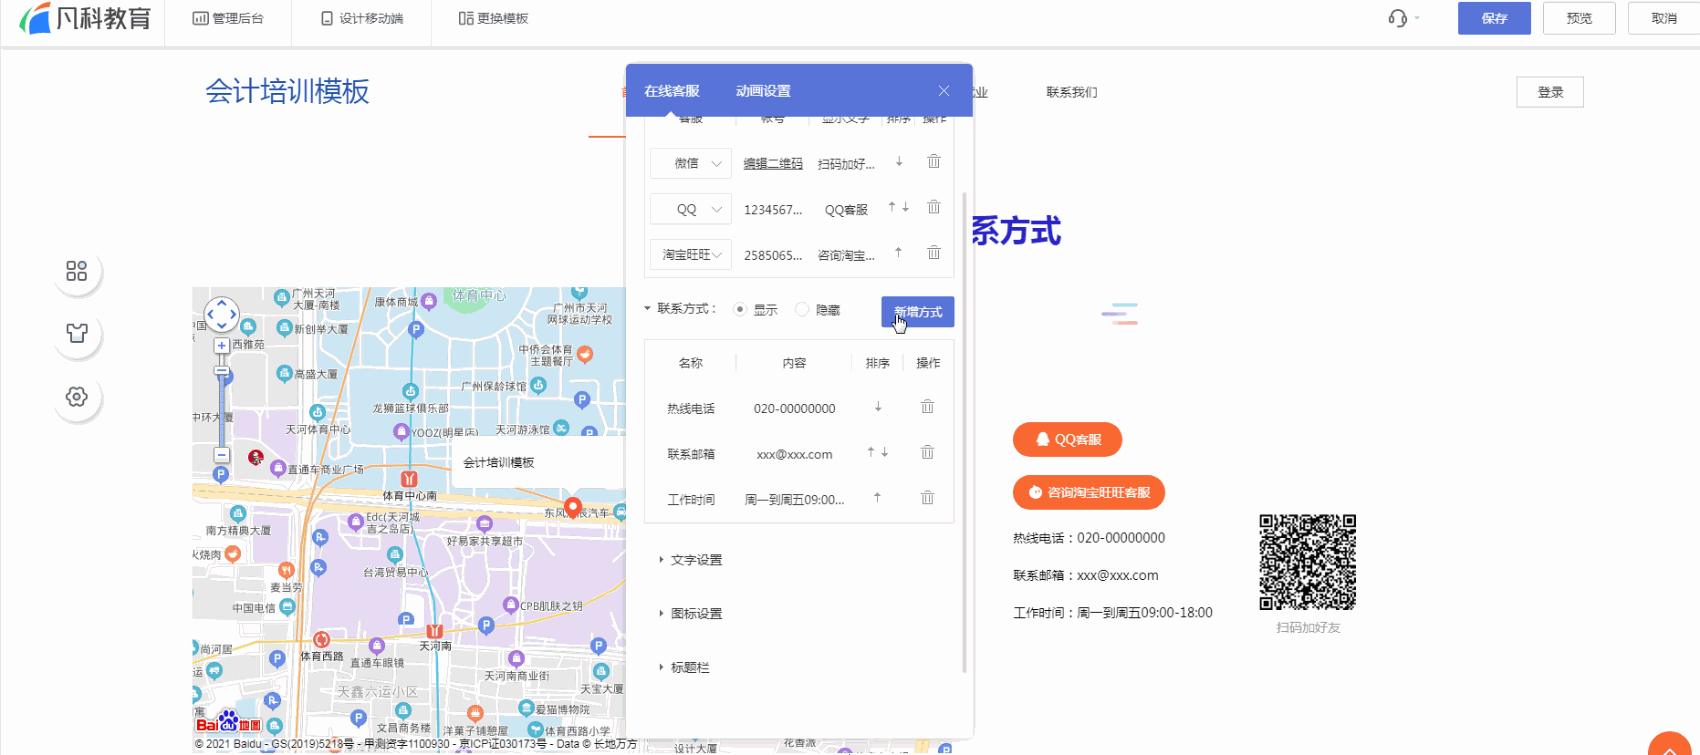Select the 显示 radio for 联系方式
This screenshot has height=755, width=1700.
pyautogui.click(x=740, y=310)
